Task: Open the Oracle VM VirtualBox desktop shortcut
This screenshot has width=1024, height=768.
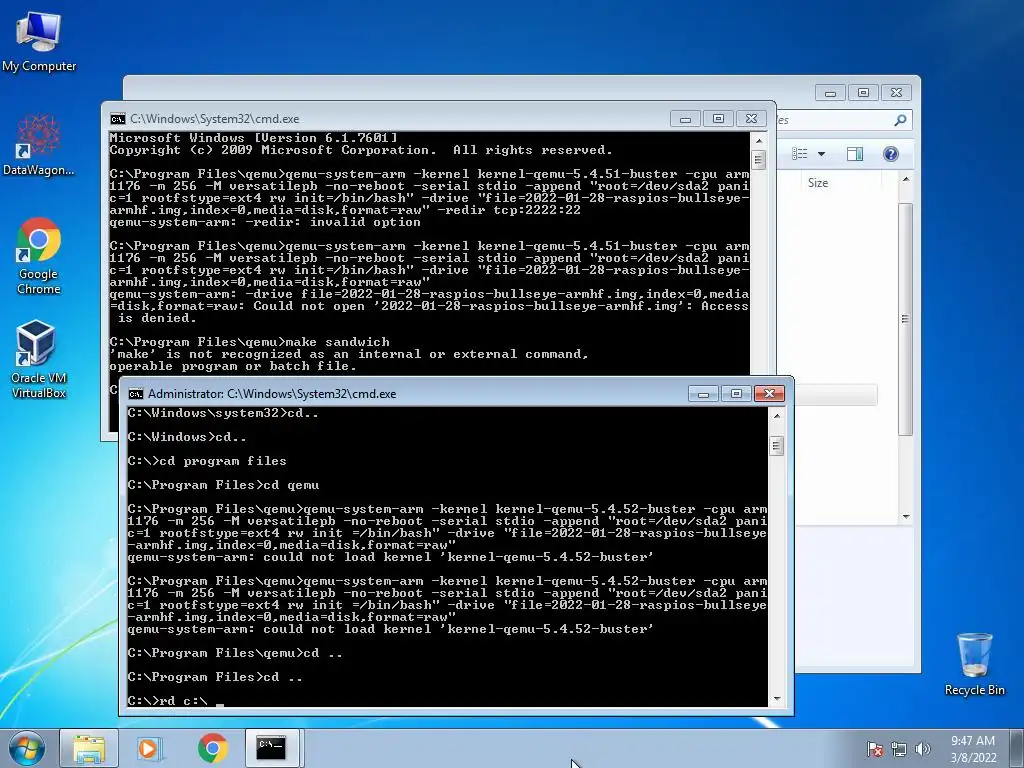Action: (x=39, y=359)
